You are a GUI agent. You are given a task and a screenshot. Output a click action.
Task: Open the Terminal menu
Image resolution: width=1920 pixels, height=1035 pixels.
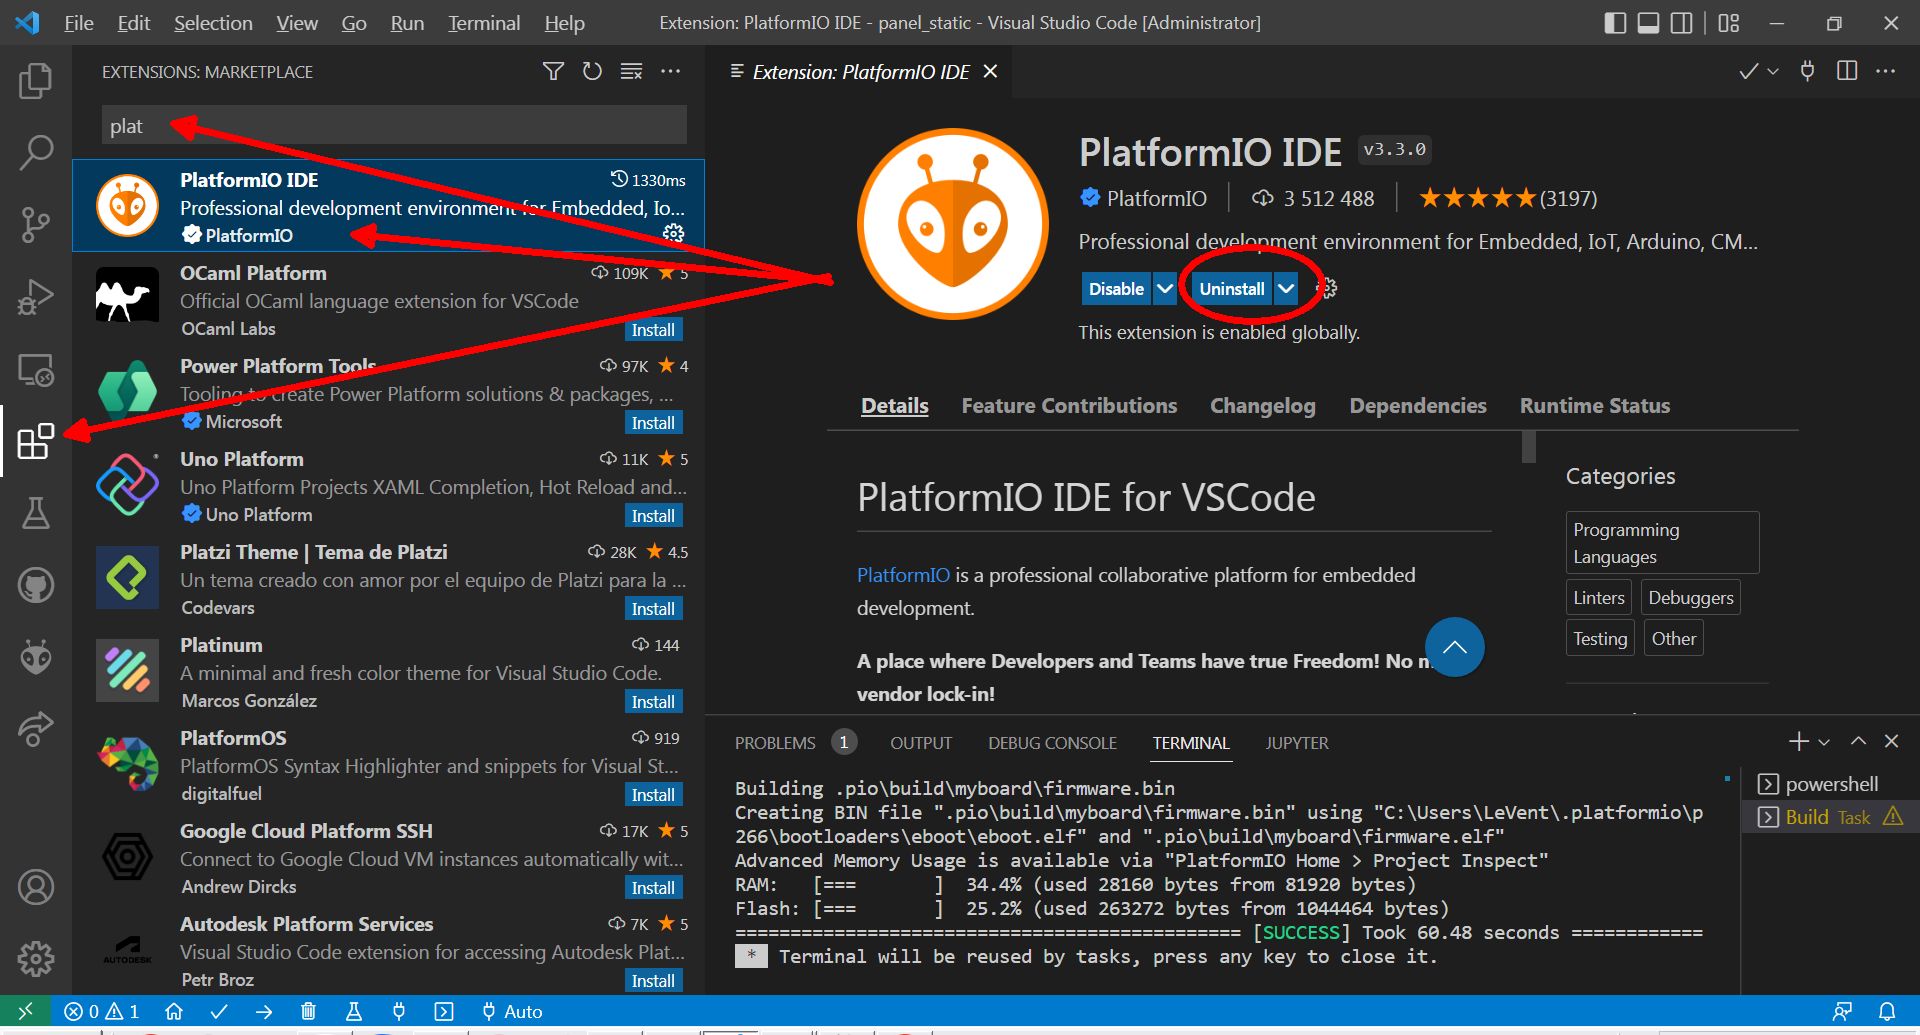coord(484,23)
